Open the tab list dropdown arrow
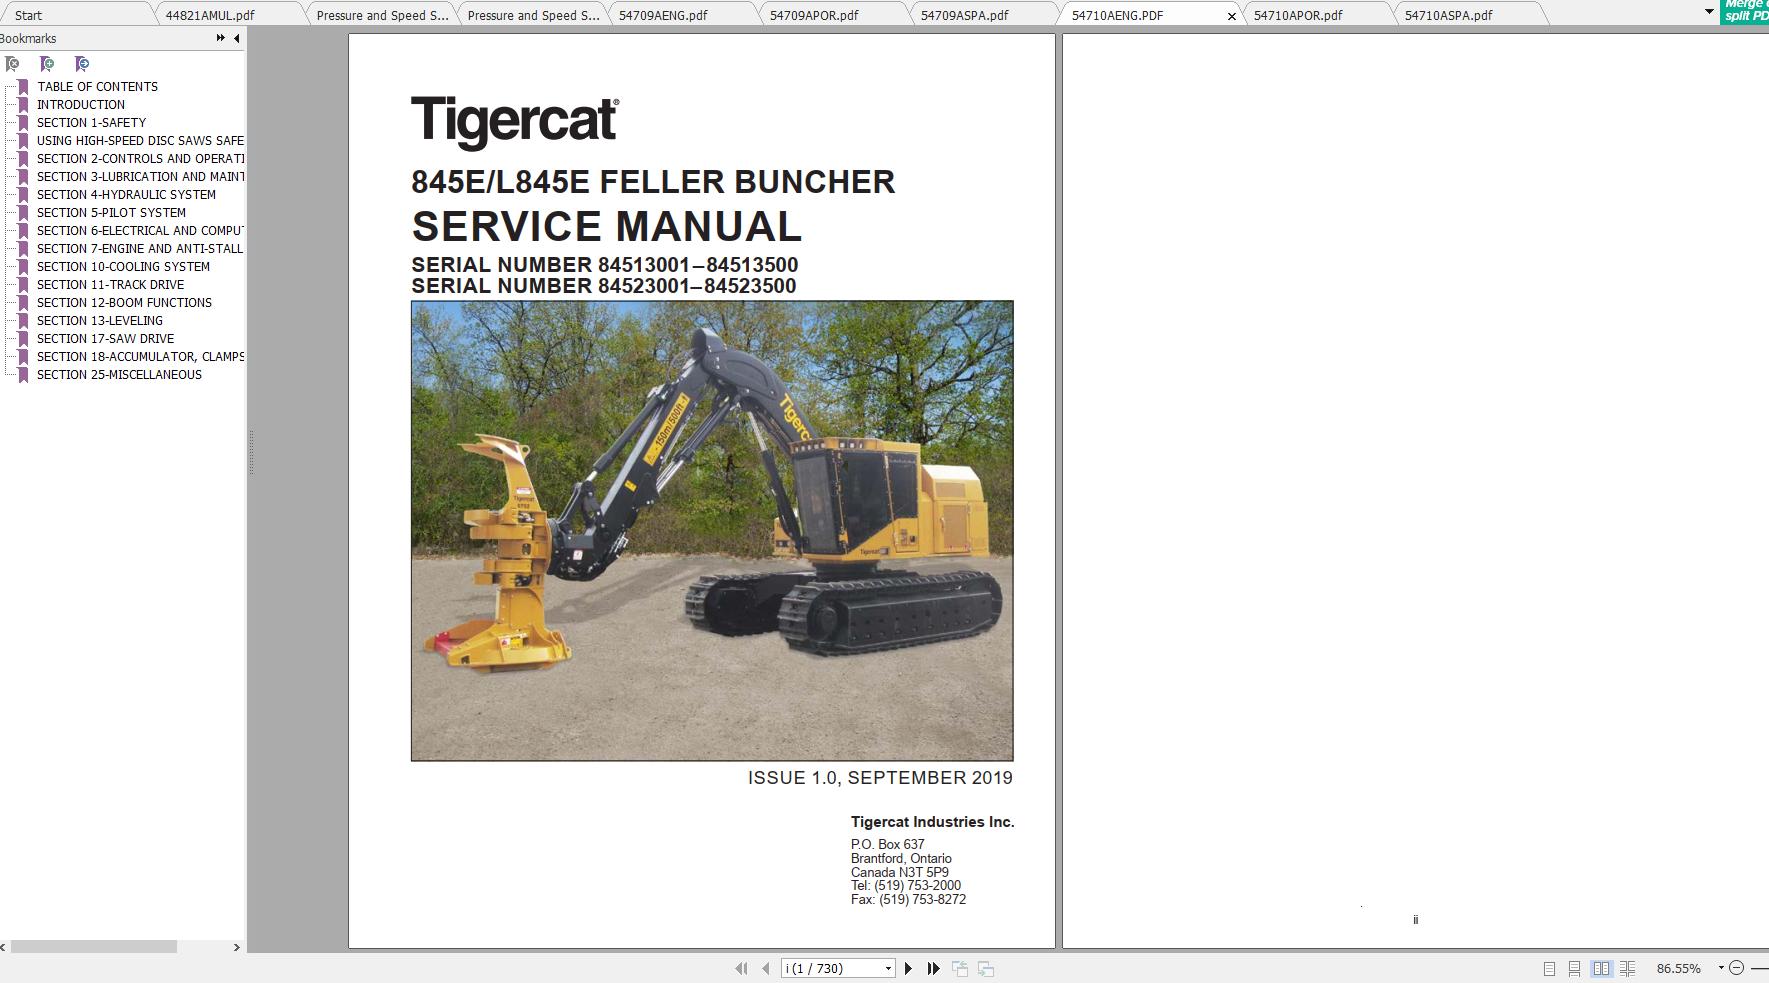The height and width of the screenshot is (983, 1769). [1709, 12]
